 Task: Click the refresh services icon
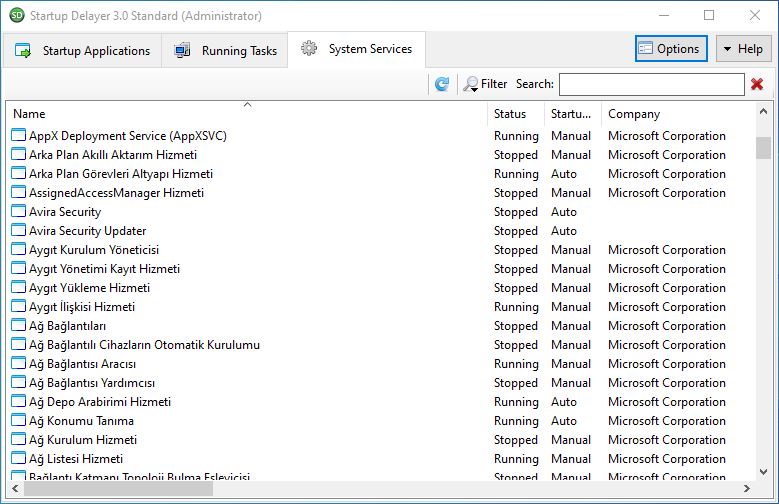tap(442, 84)
